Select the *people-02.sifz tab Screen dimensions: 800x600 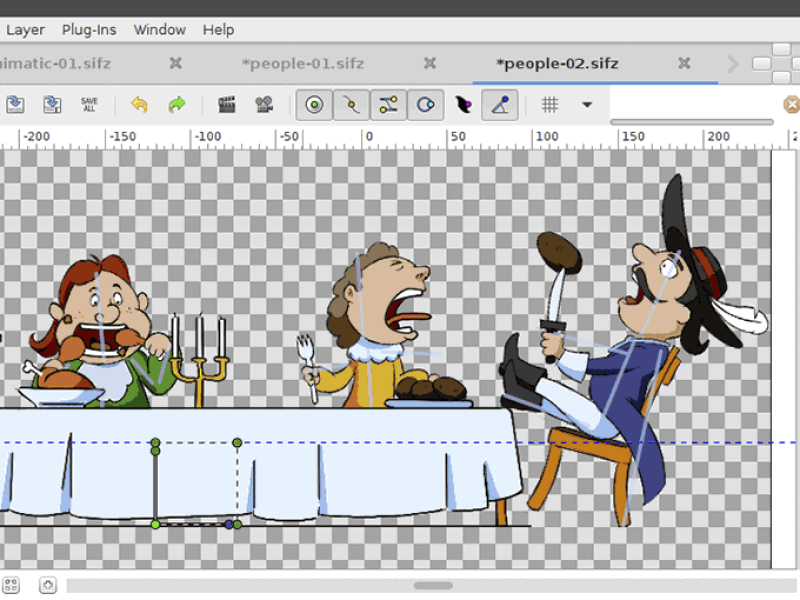[557, 63]
